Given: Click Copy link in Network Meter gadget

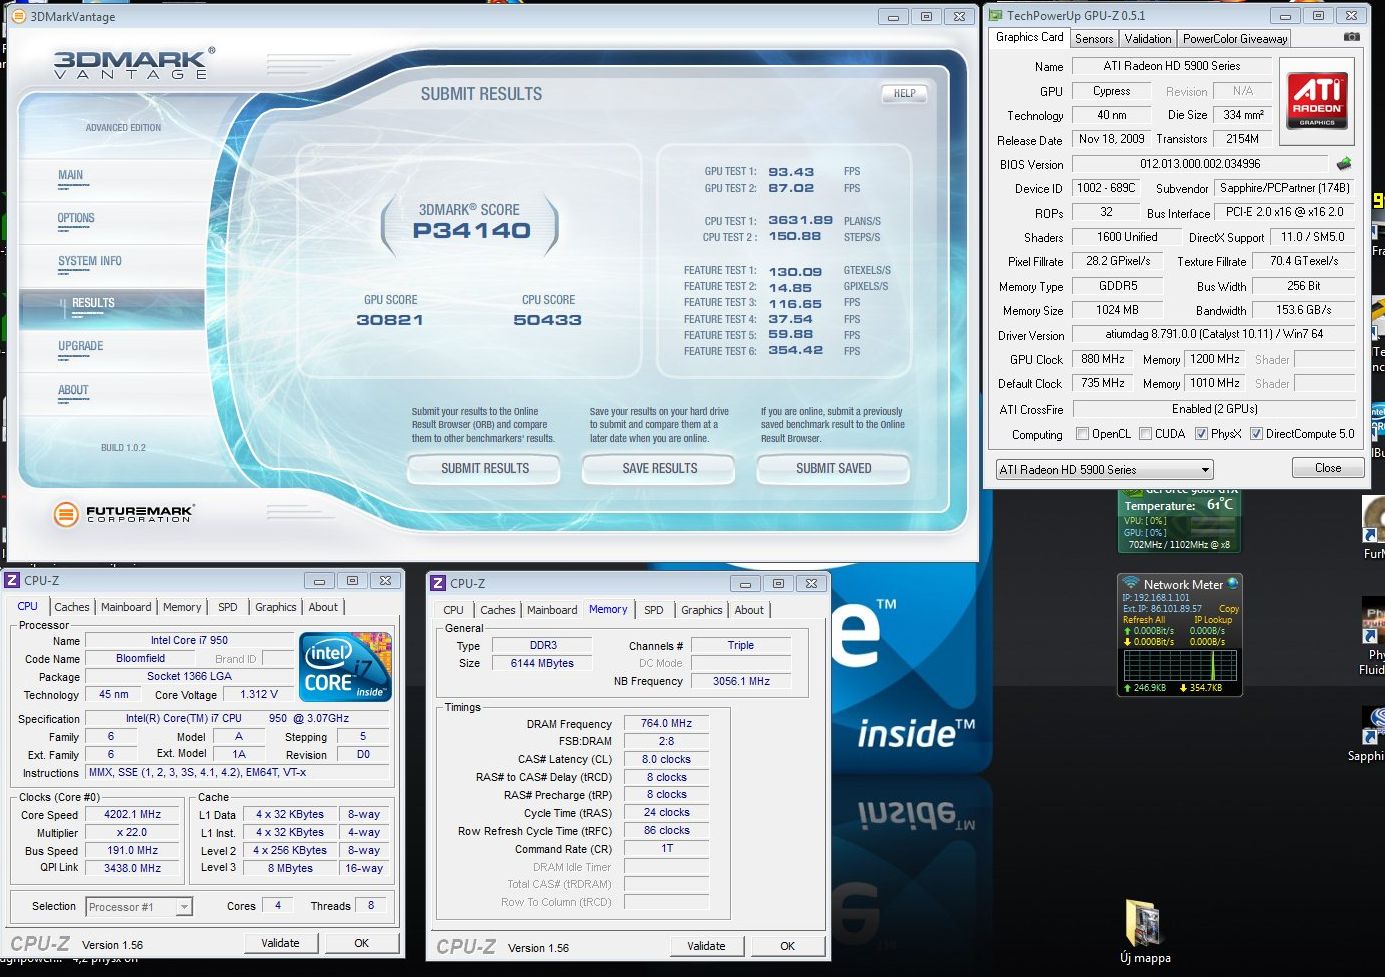Looking at the screenshot, I should (x=1229, y=609).
